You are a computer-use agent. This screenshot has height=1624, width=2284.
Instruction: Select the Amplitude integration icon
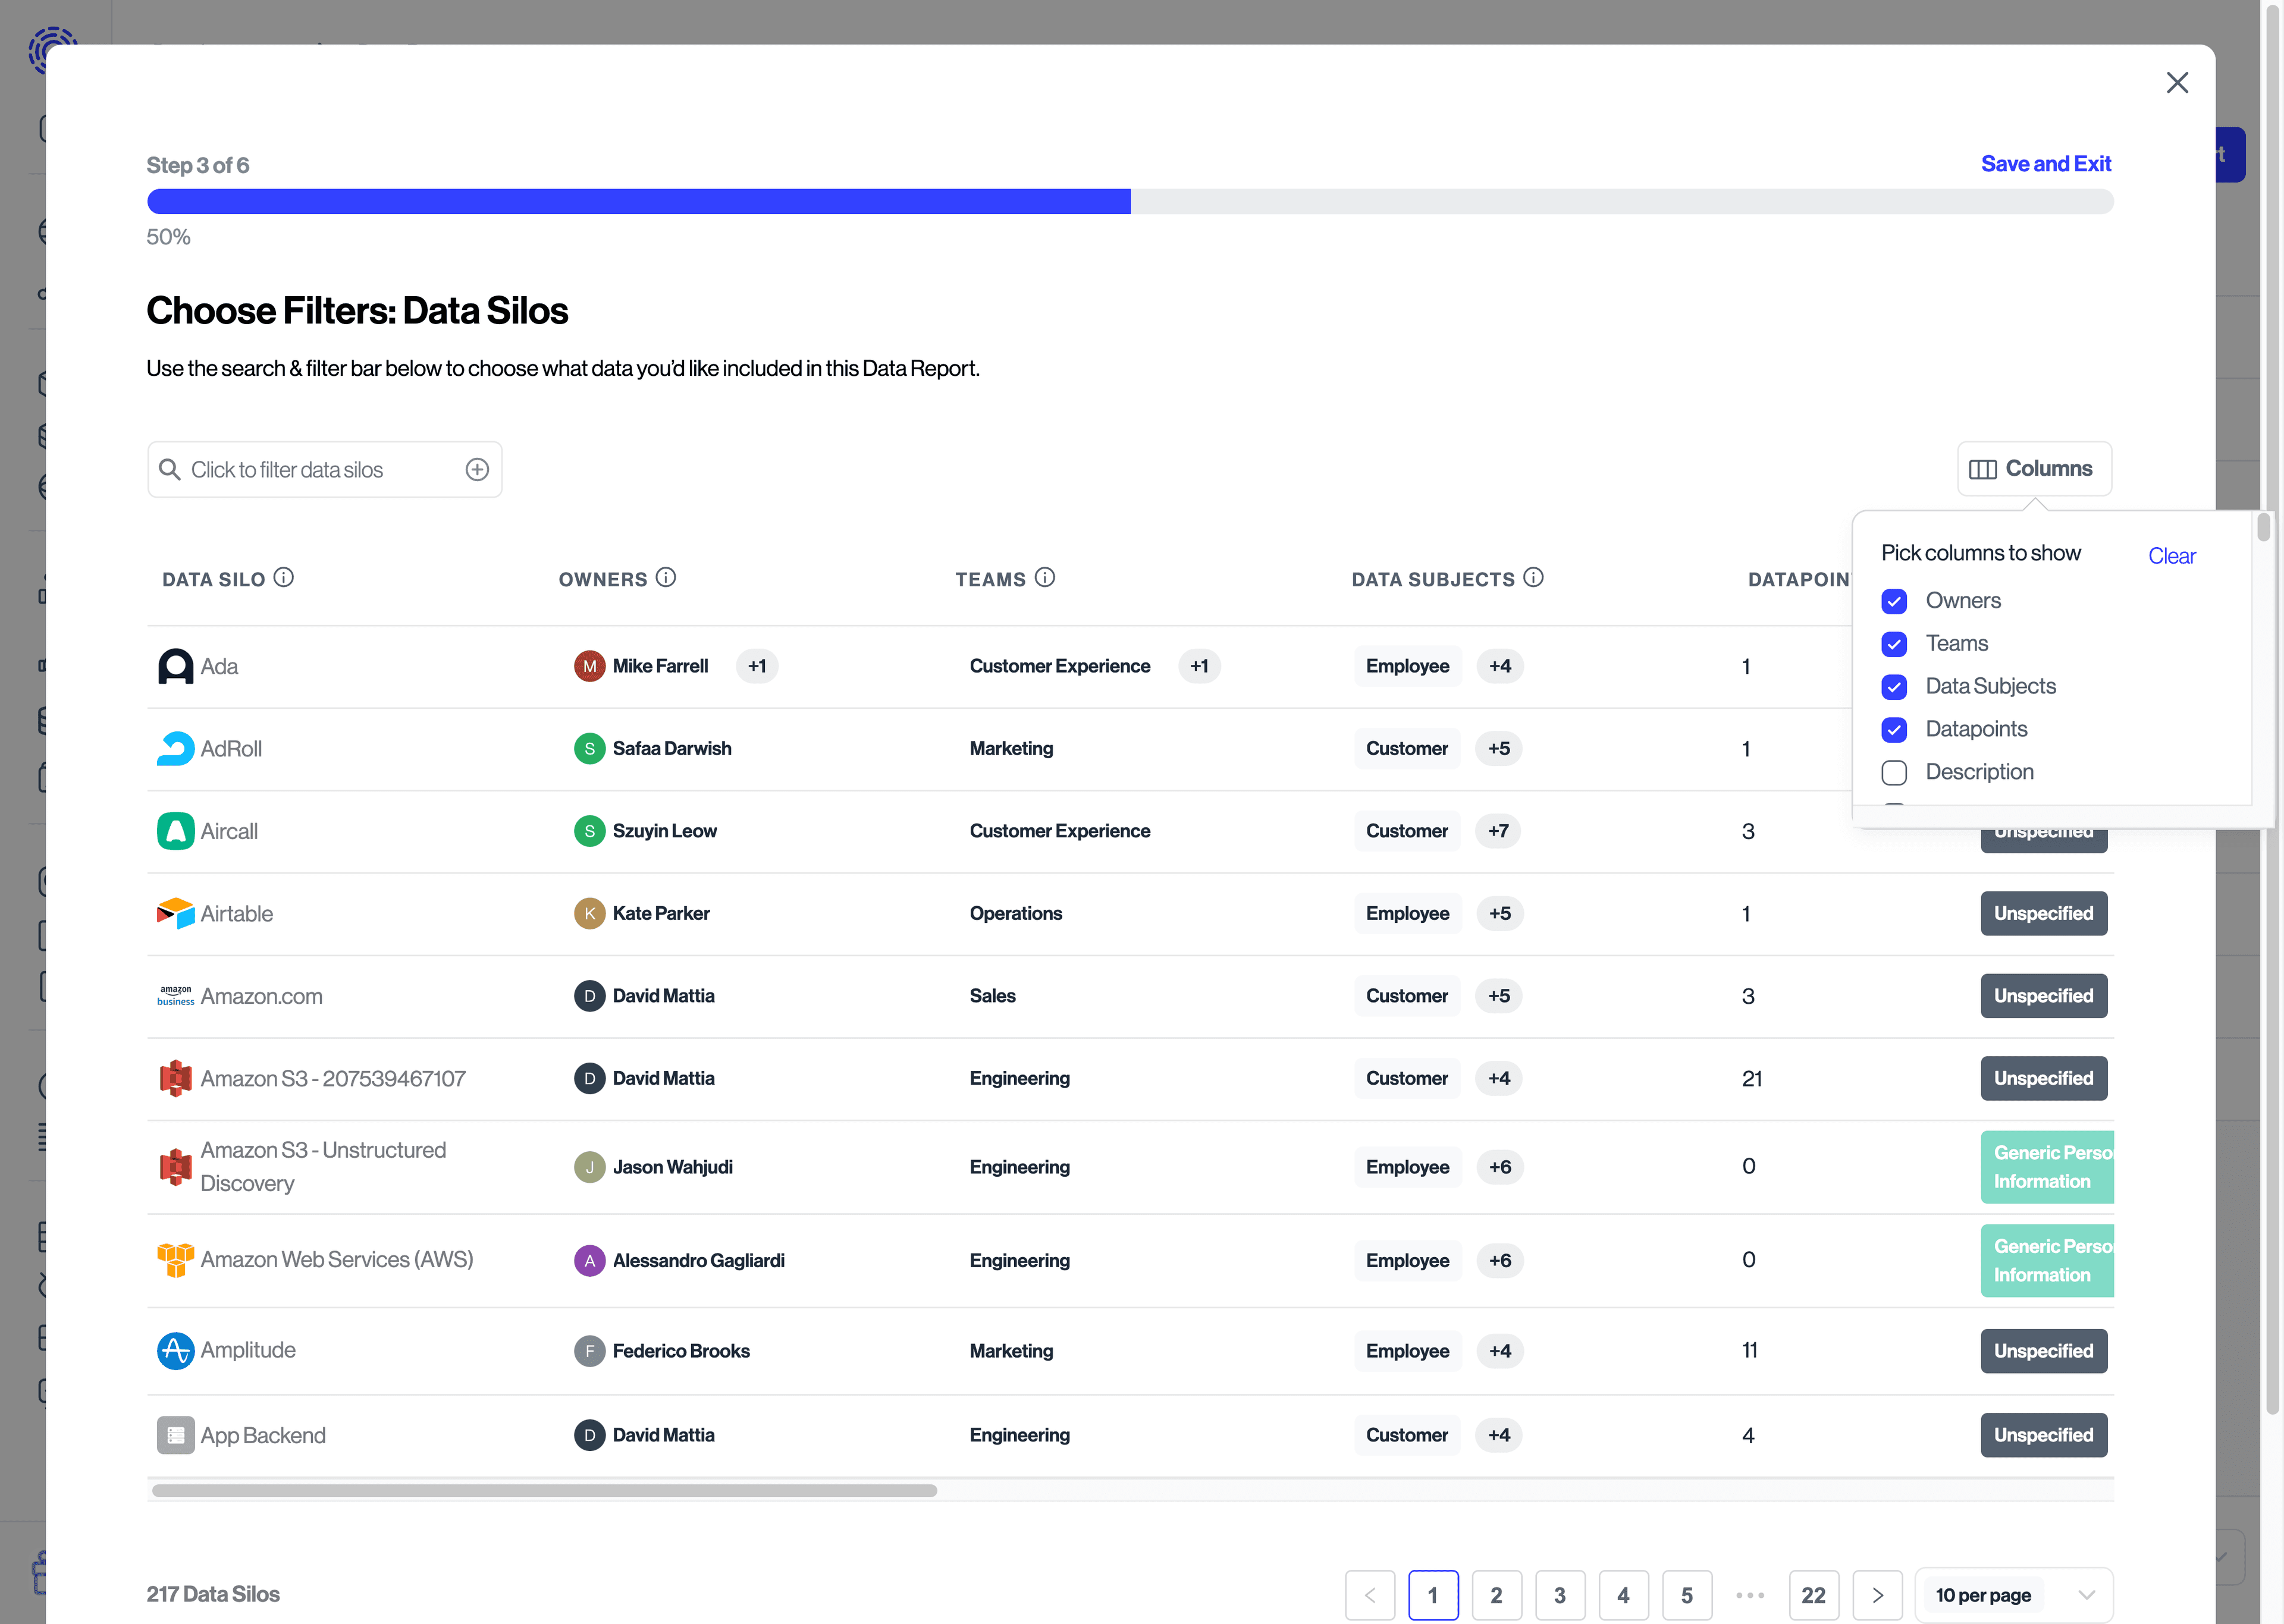(175, 1350)
